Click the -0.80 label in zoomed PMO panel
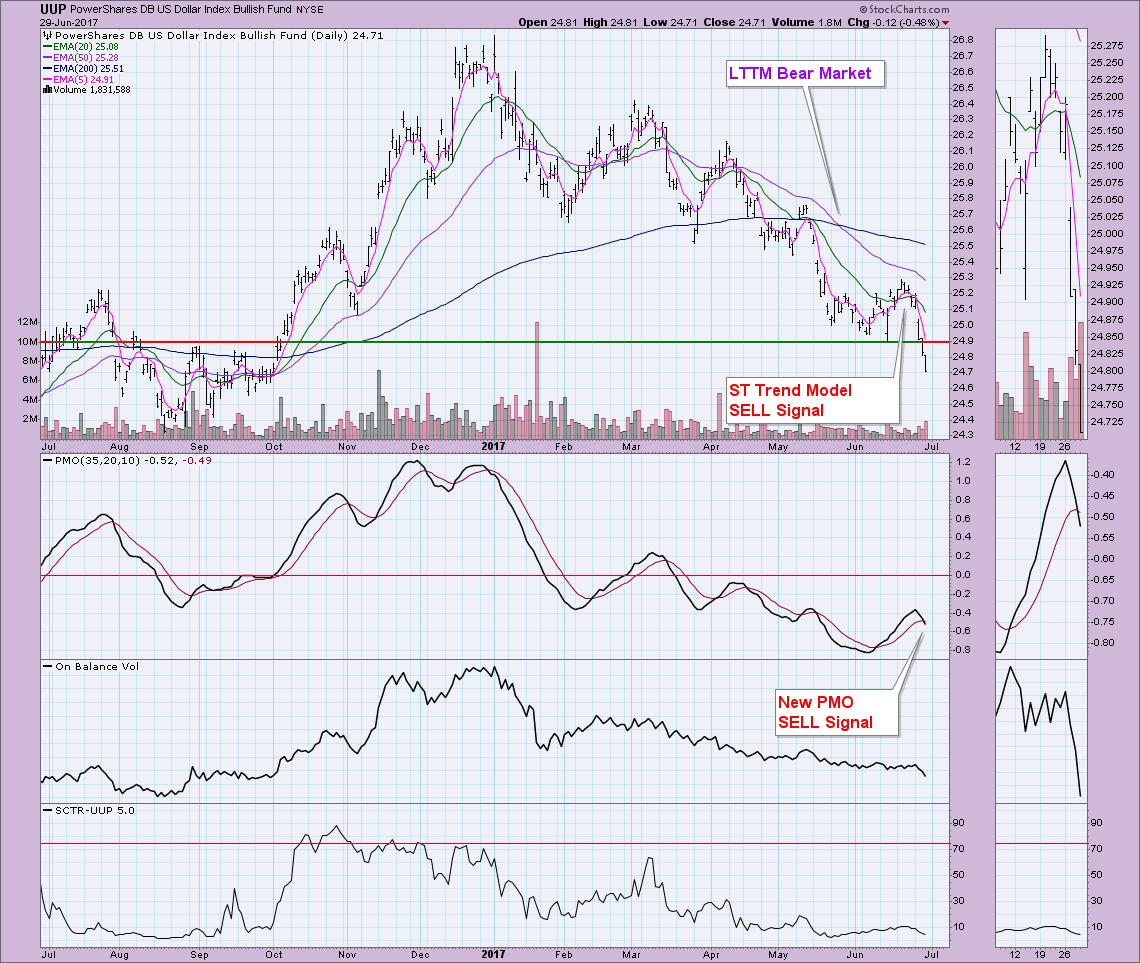The image size is (1140, 963). (1103, 642)
